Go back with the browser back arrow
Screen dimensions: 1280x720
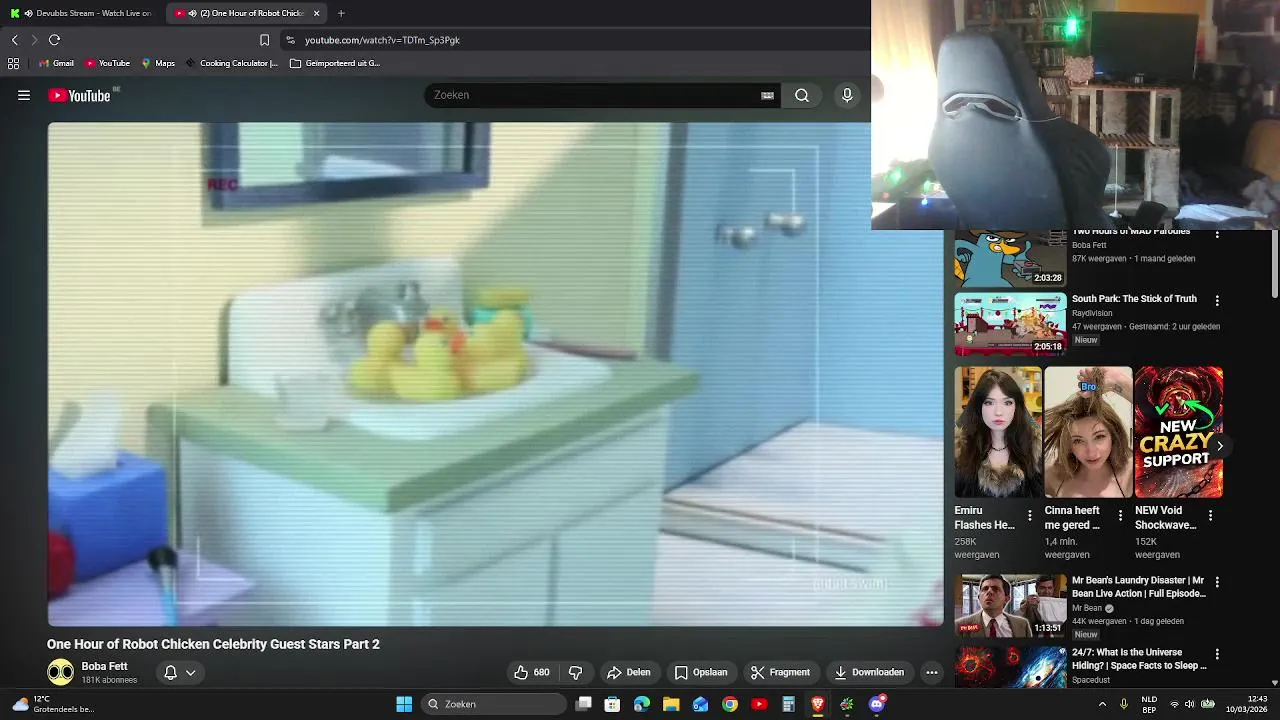point(14,40)
